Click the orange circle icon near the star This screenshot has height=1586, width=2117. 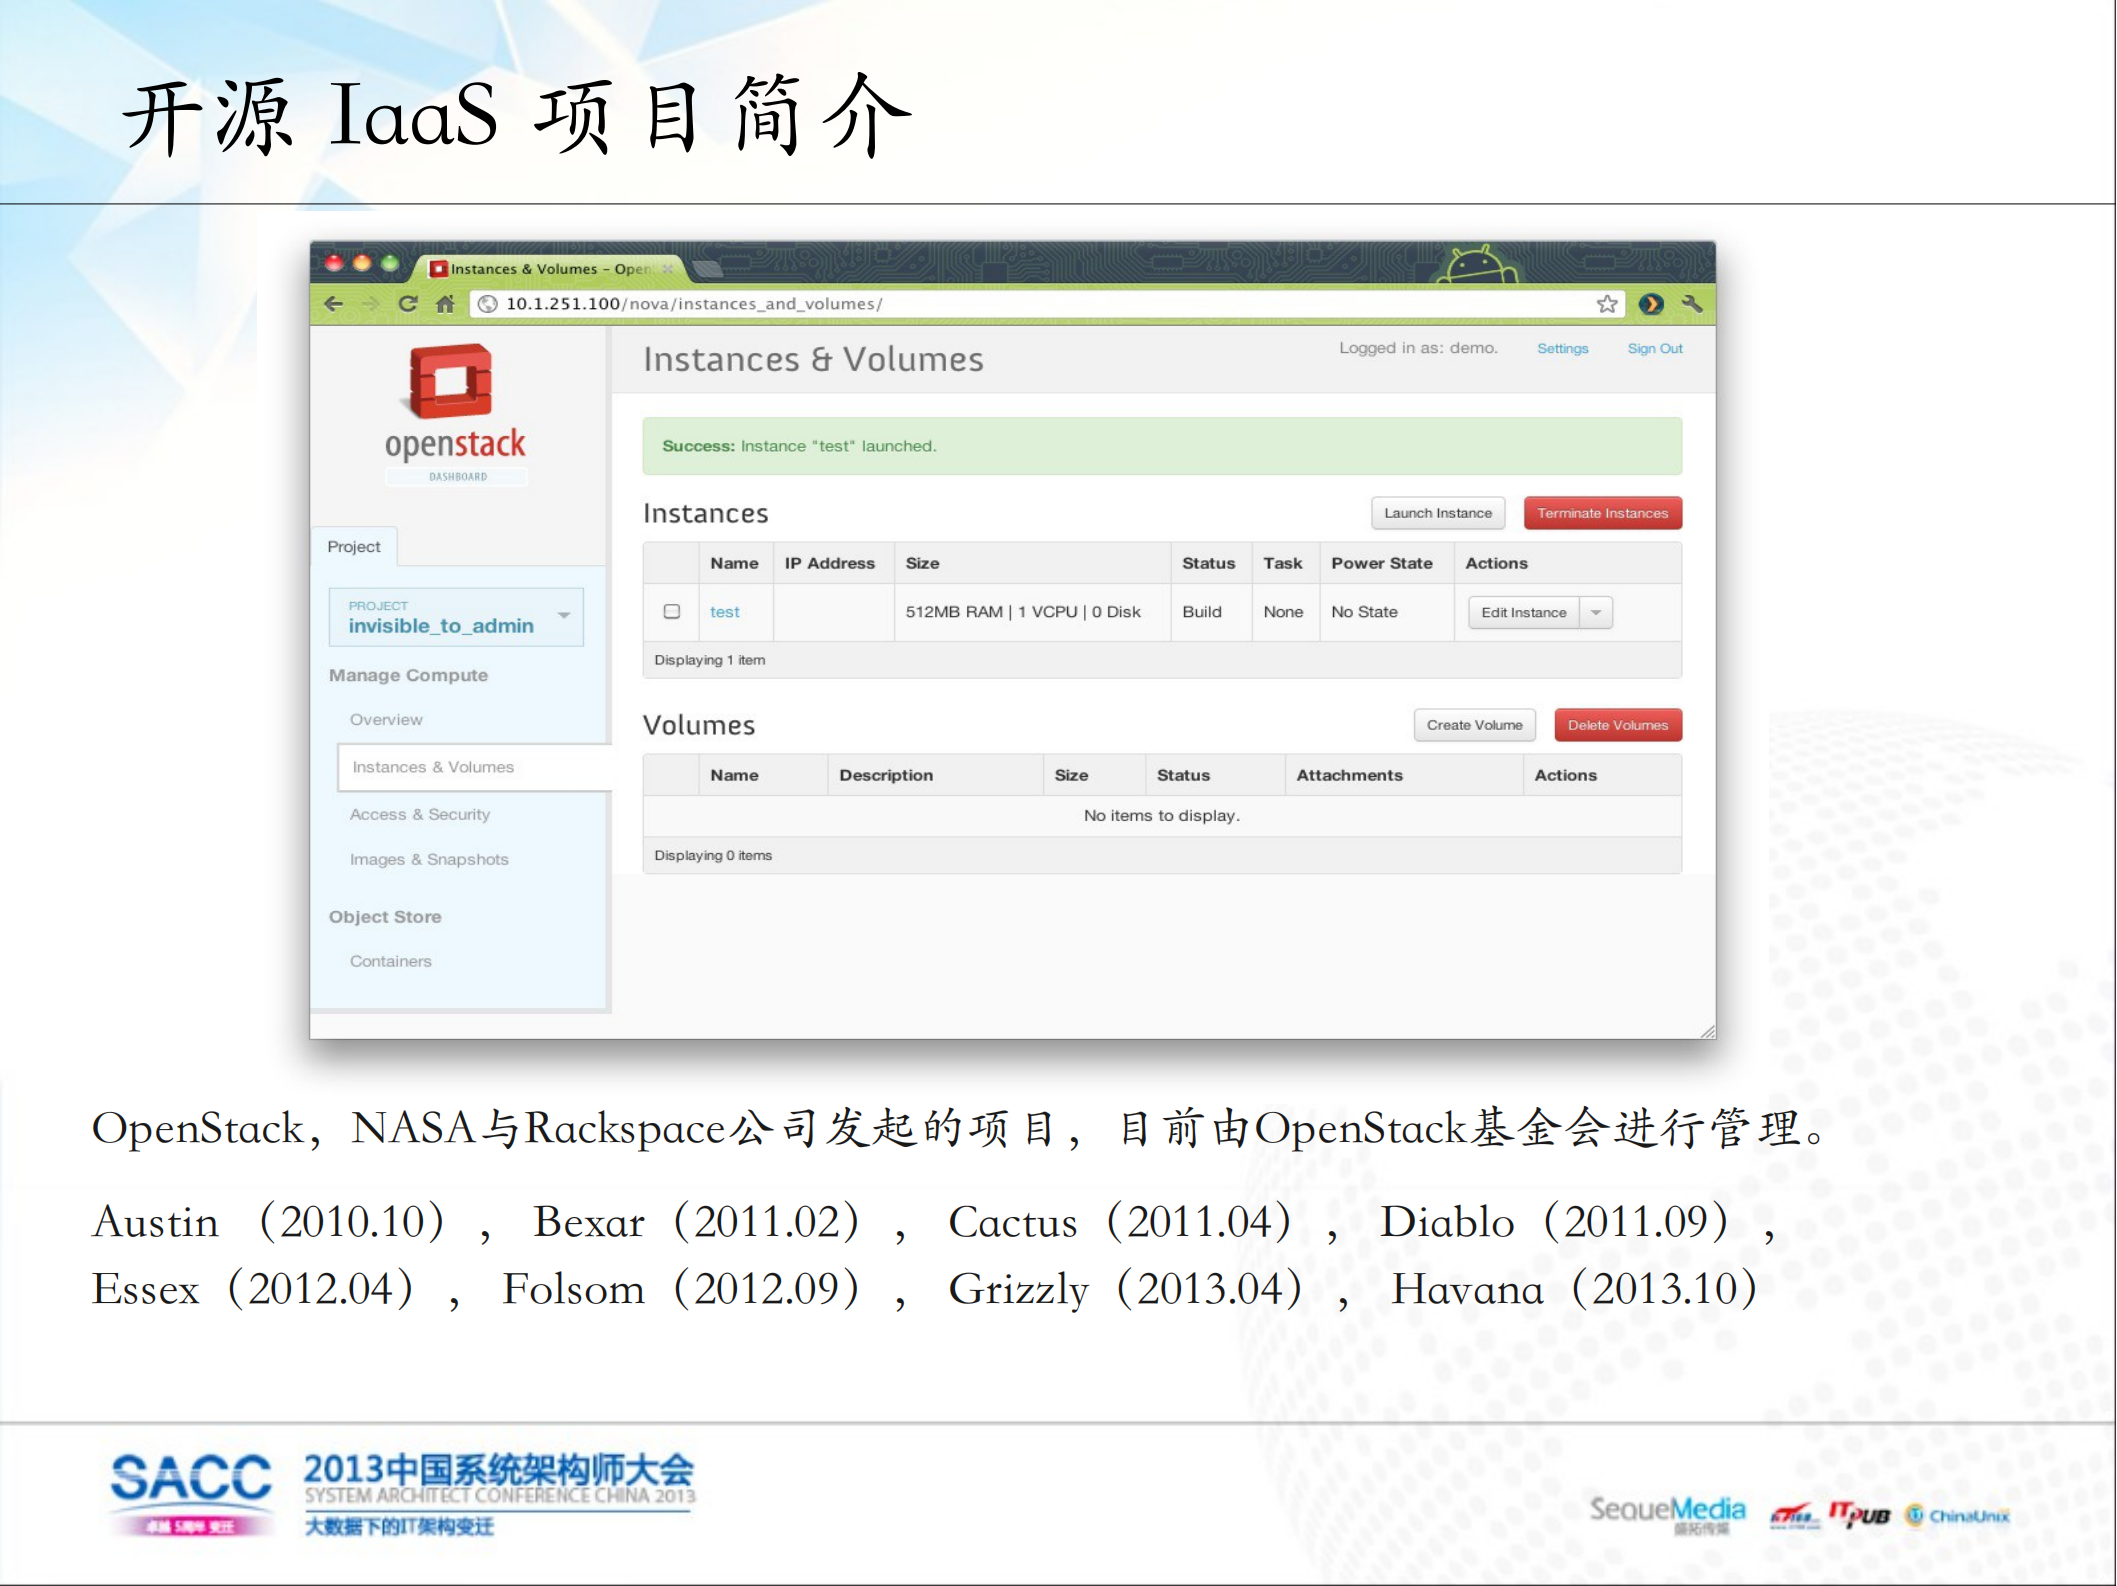tap(1652, 304)
